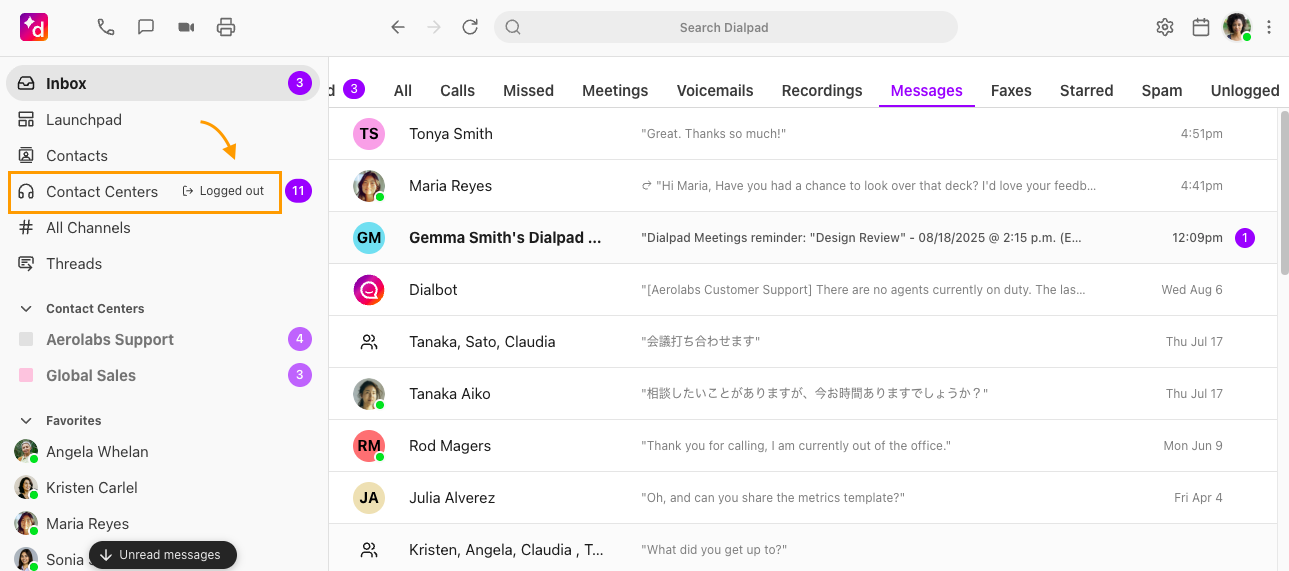This screenshot has height=571, width=1289.
Task: Switch to the Faxes tab
Action: (x=1011, y=90)
